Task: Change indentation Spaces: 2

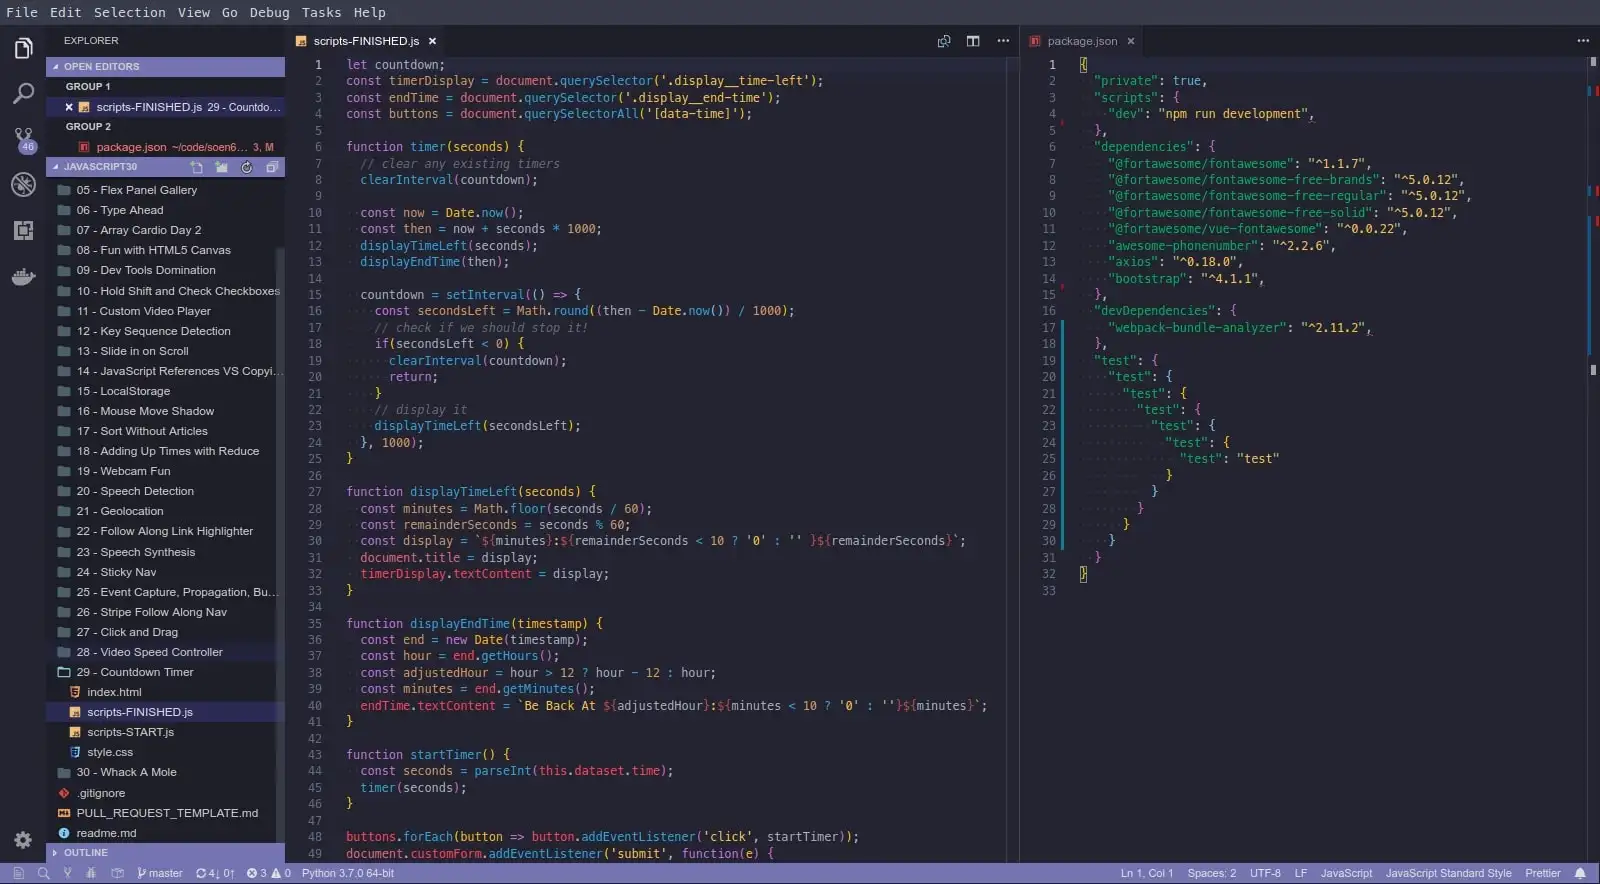Action: pos(1212,873)
